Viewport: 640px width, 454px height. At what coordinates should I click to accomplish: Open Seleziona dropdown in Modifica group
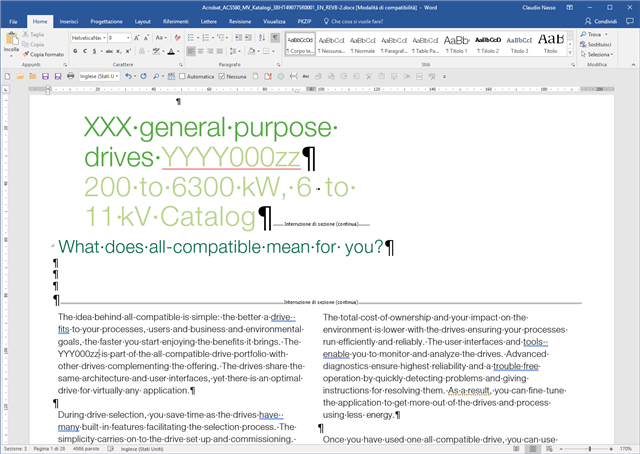pos(597,54)
